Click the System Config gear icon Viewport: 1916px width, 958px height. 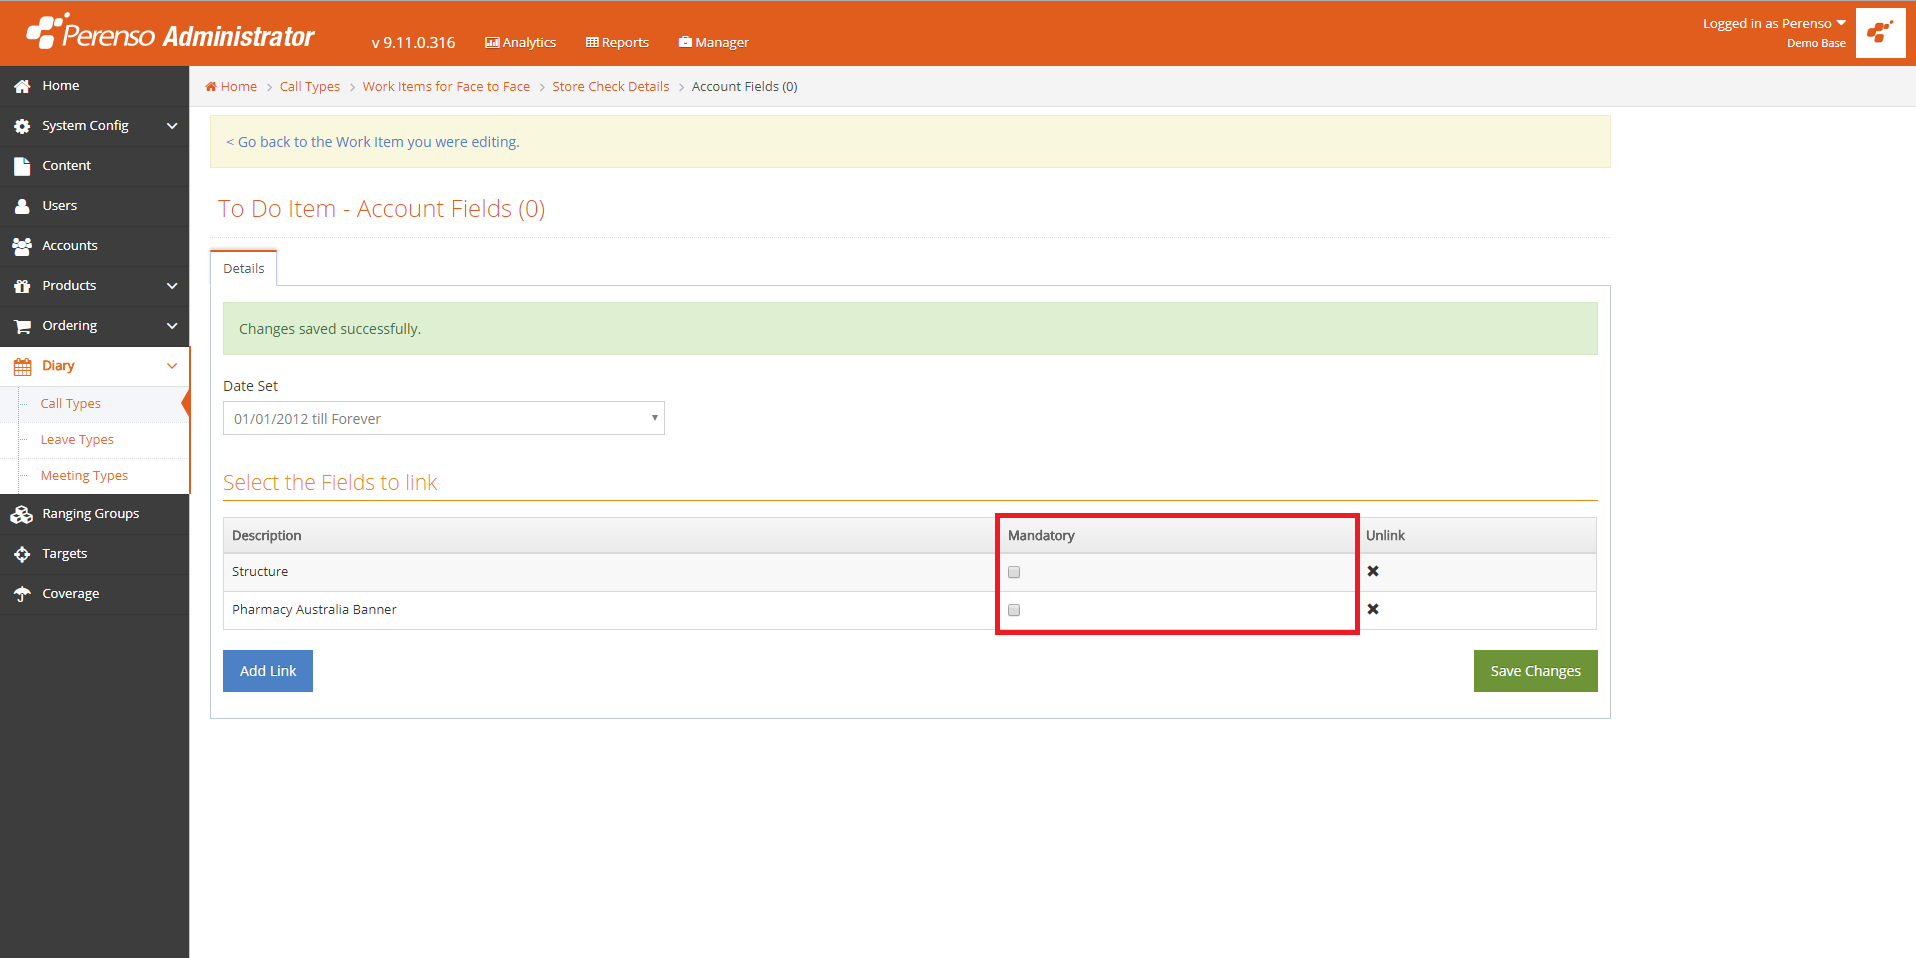[22, 126]
